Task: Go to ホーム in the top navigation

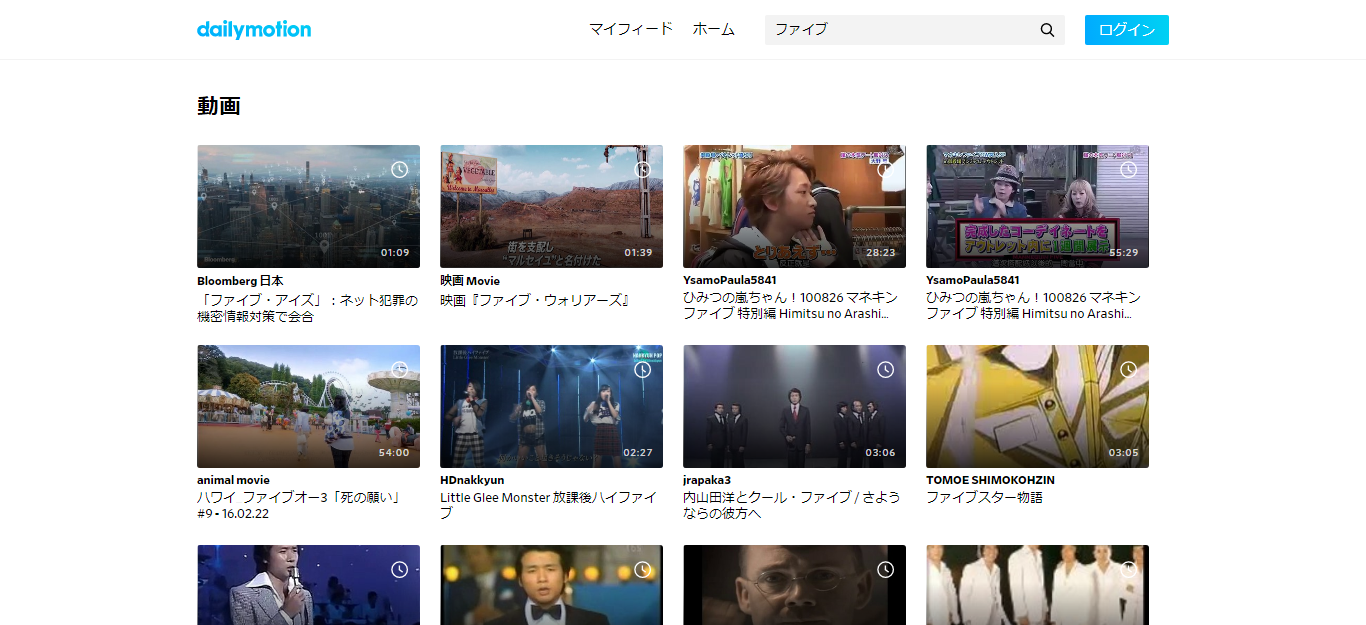Action: pos(714,29)
